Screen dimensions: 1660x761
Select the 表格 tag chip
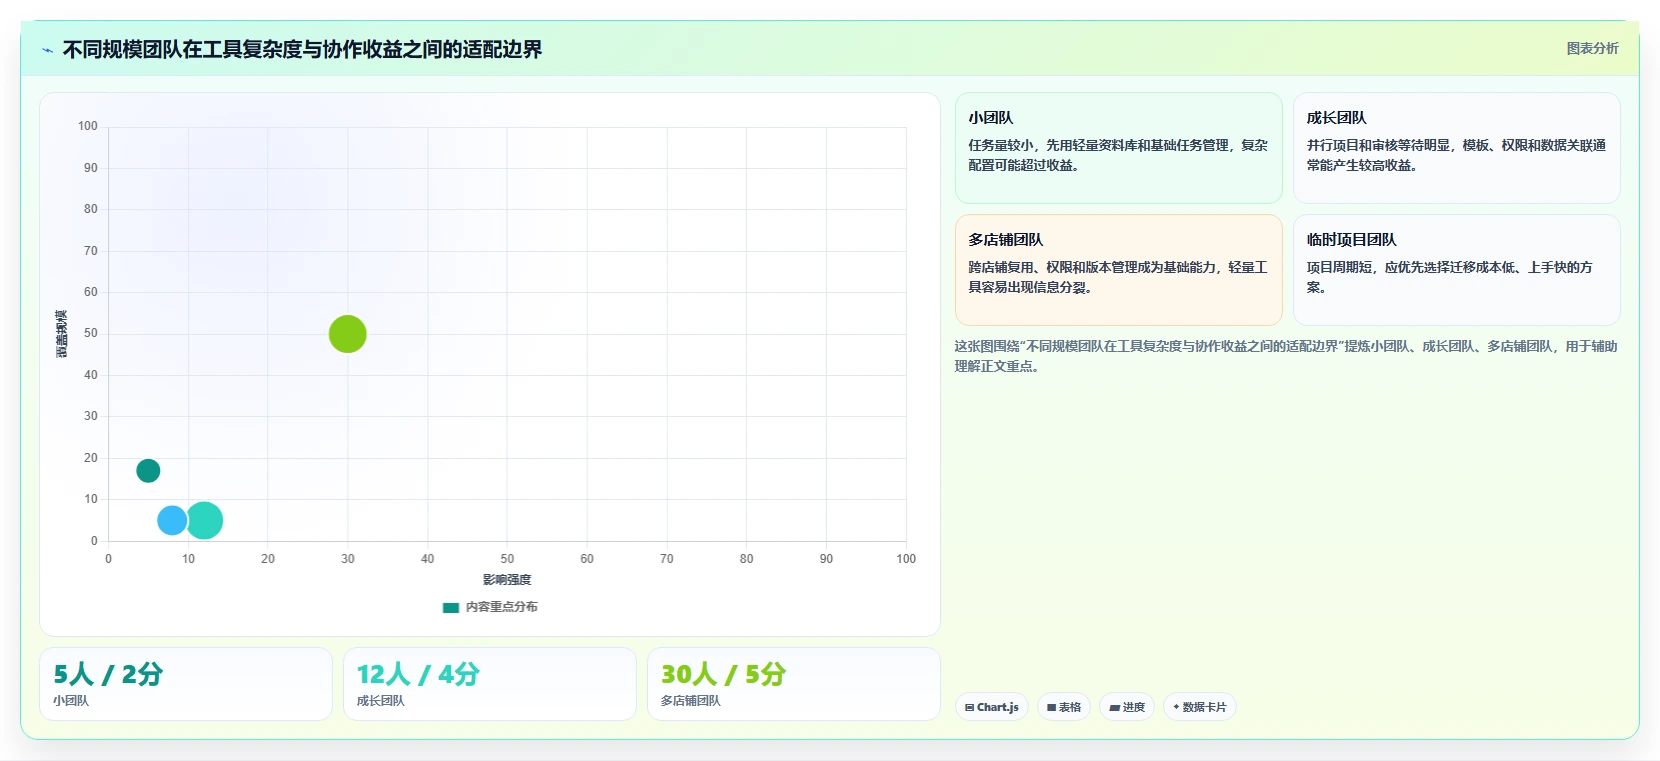pyautogui.click(x=1064, y=707)
